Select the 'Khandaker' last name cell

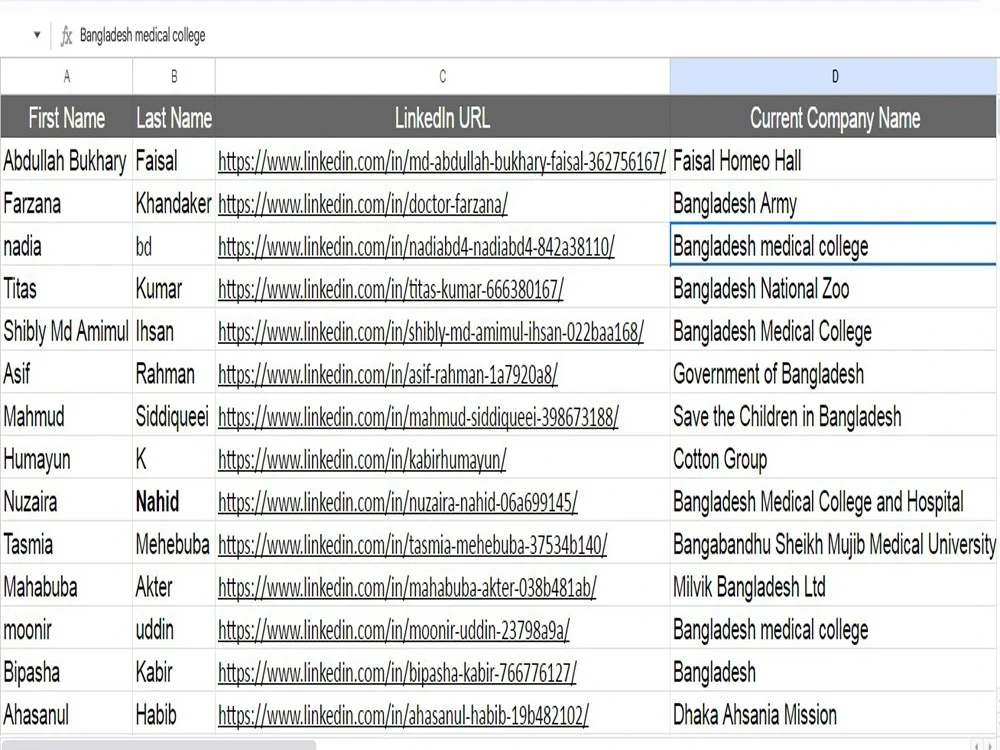coord(173,203)
